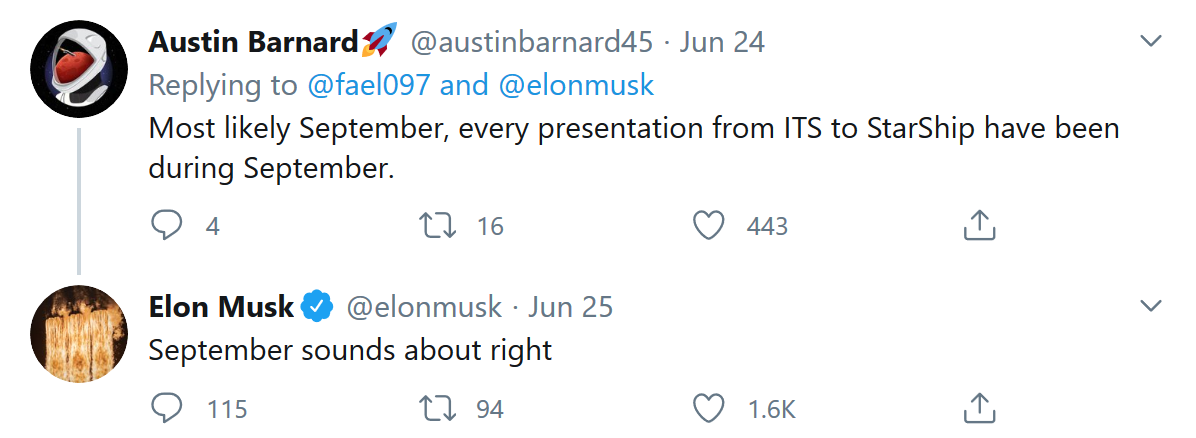
Task: Share Austin Barnard's tweet
Action: pos(979,227)
